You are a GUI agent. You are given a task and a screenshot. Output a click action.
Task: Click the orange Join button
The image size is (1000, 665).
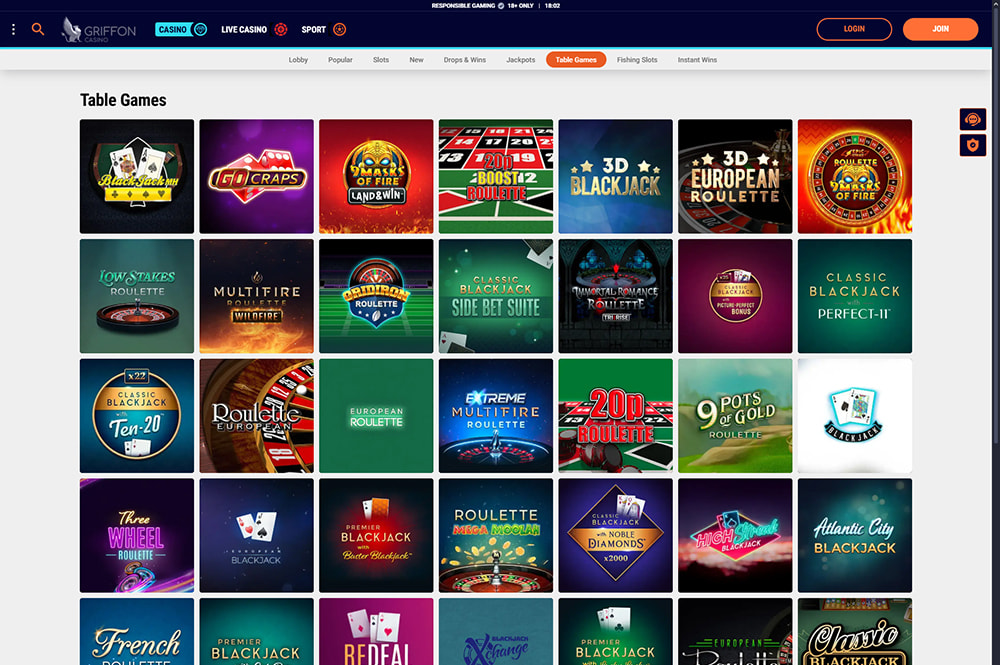(940, 29)
